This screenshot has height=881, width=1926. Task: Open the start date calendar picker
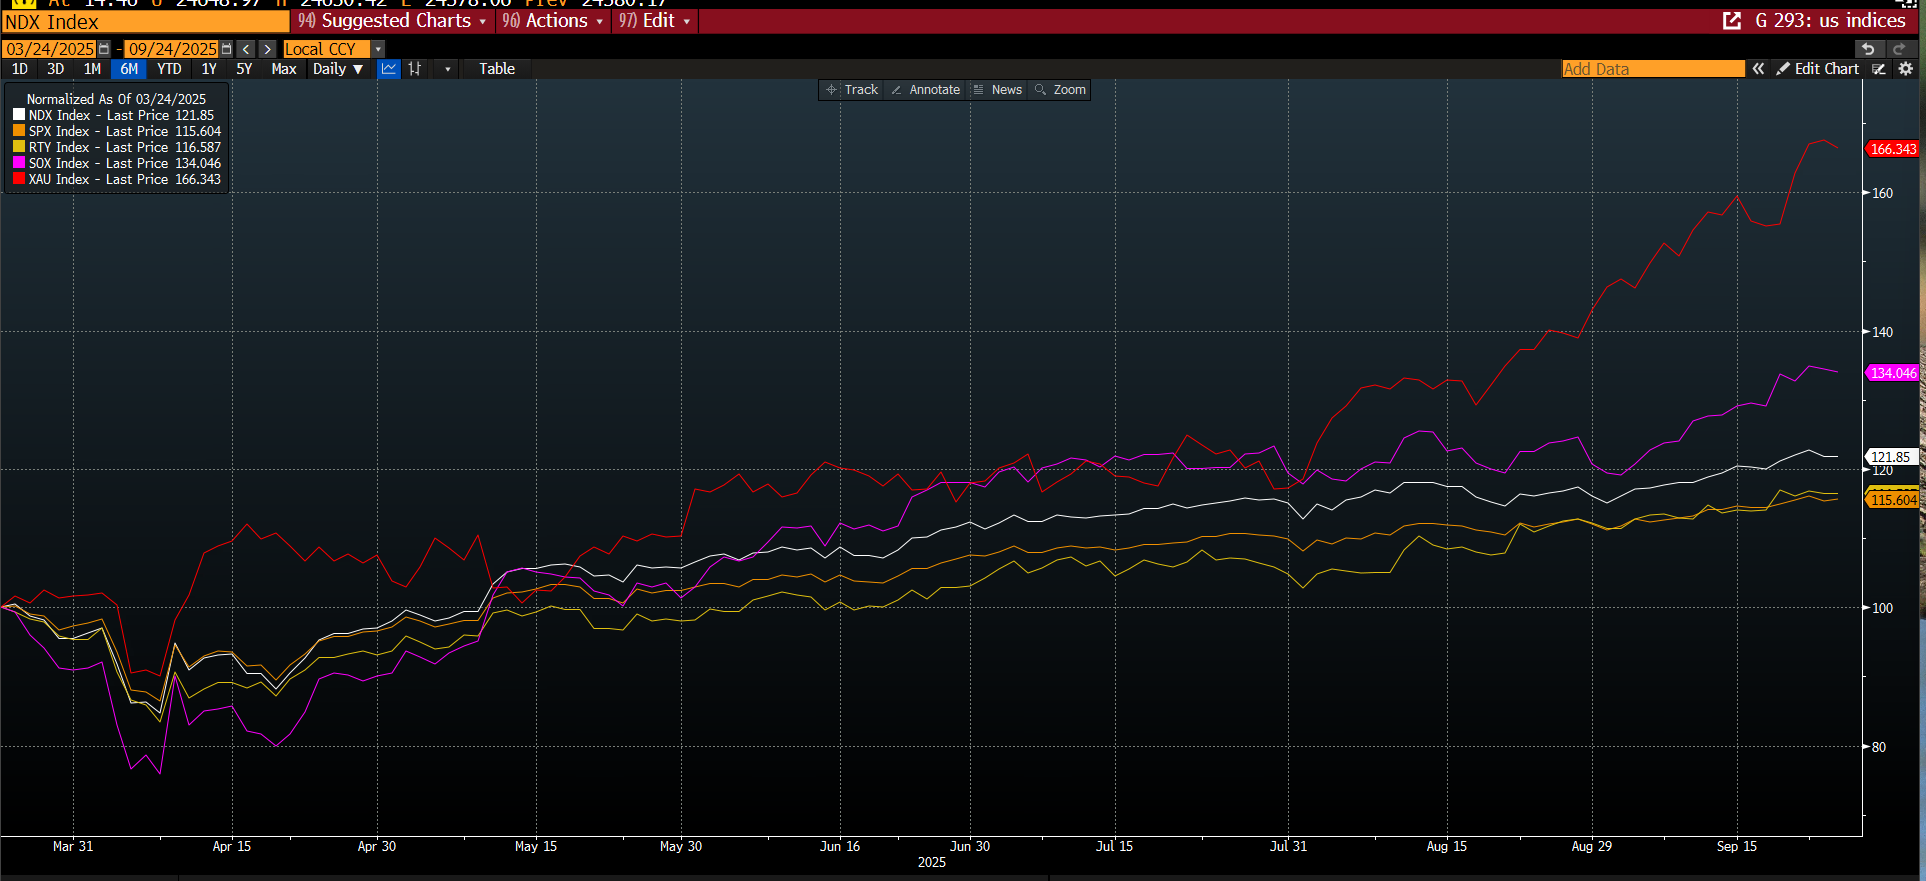(x=104, y=49)
